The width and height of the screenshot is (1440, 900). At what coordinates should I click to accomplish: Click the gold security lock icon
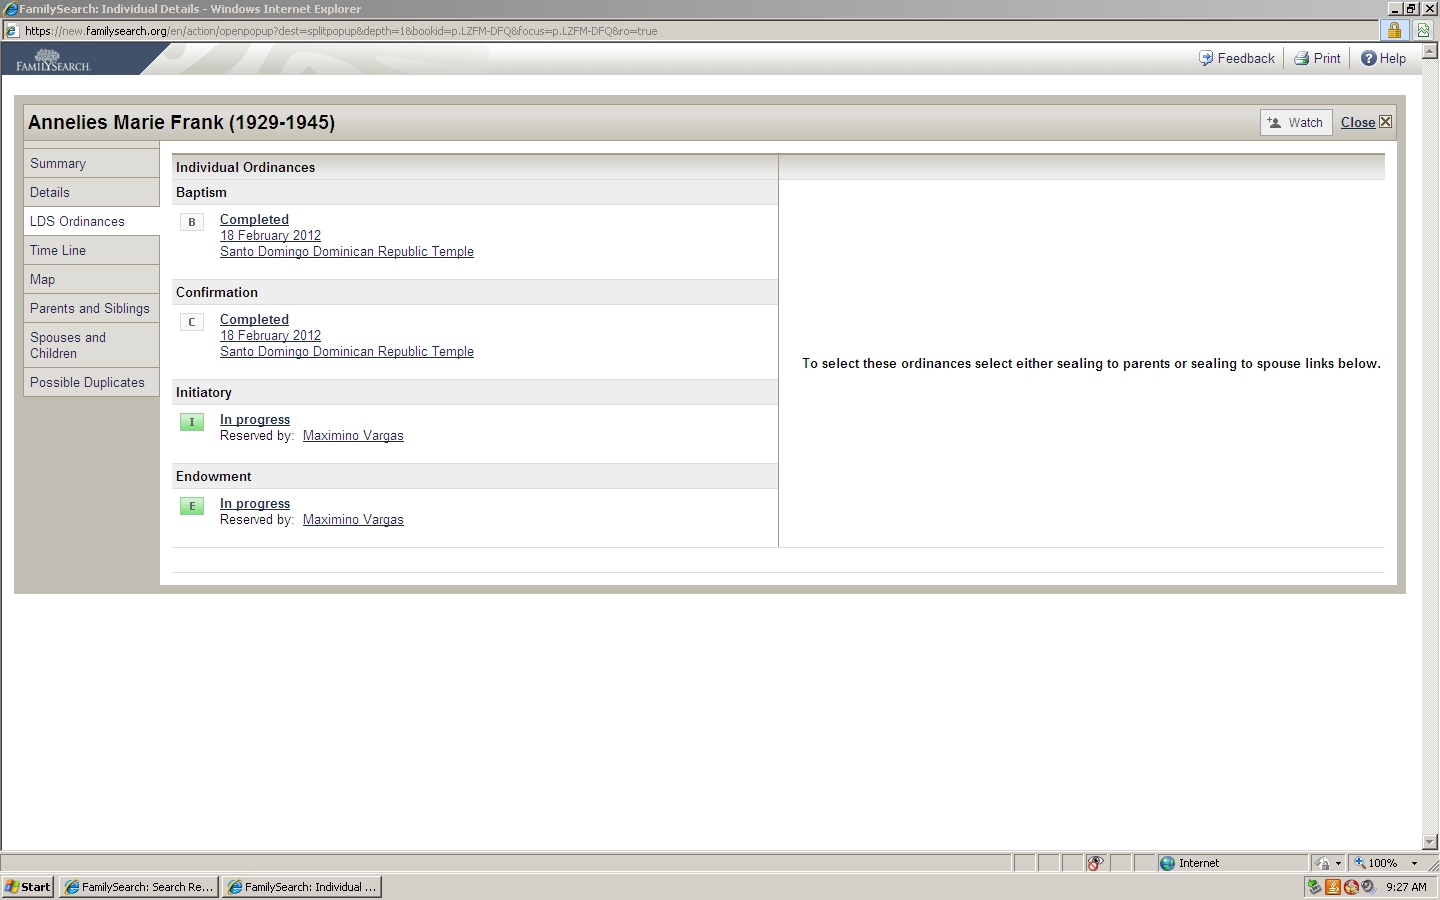pos(1394,30)
